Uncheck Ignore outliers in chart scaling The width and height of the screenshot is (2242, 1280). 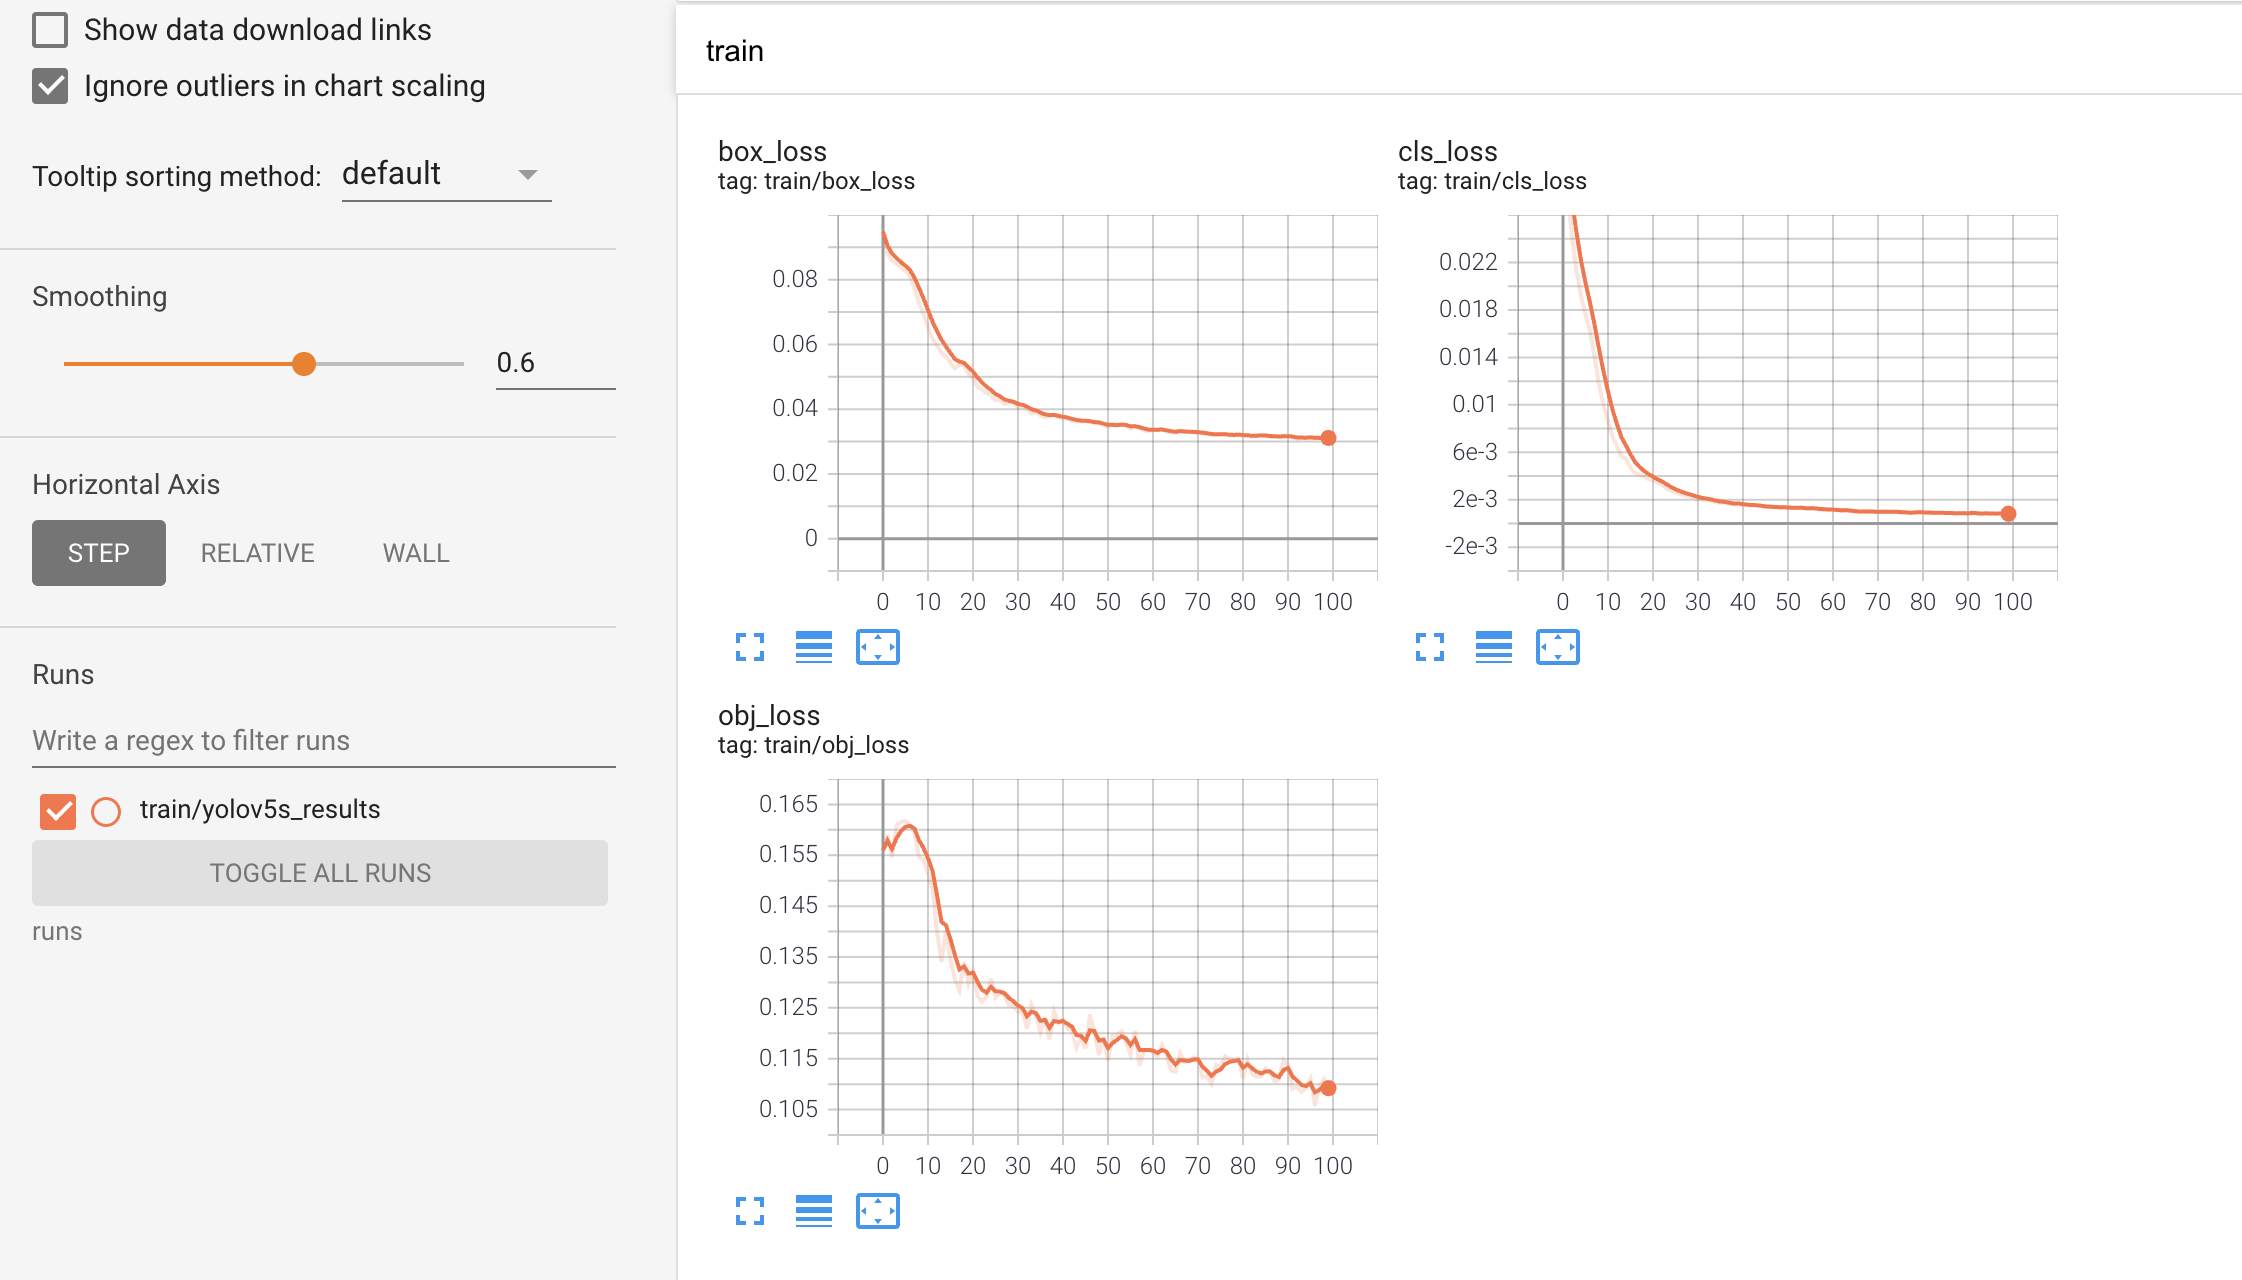coord(50,86)
